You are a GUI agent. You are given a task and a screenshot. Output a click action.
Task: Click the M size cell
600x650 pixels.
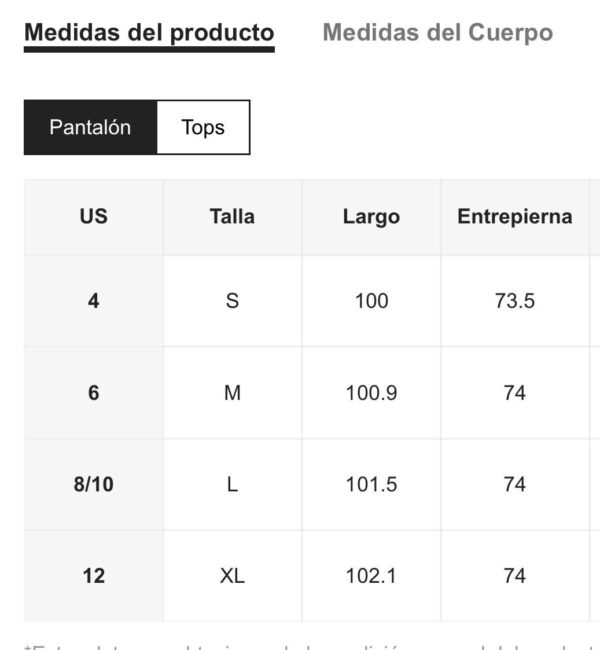233,393
